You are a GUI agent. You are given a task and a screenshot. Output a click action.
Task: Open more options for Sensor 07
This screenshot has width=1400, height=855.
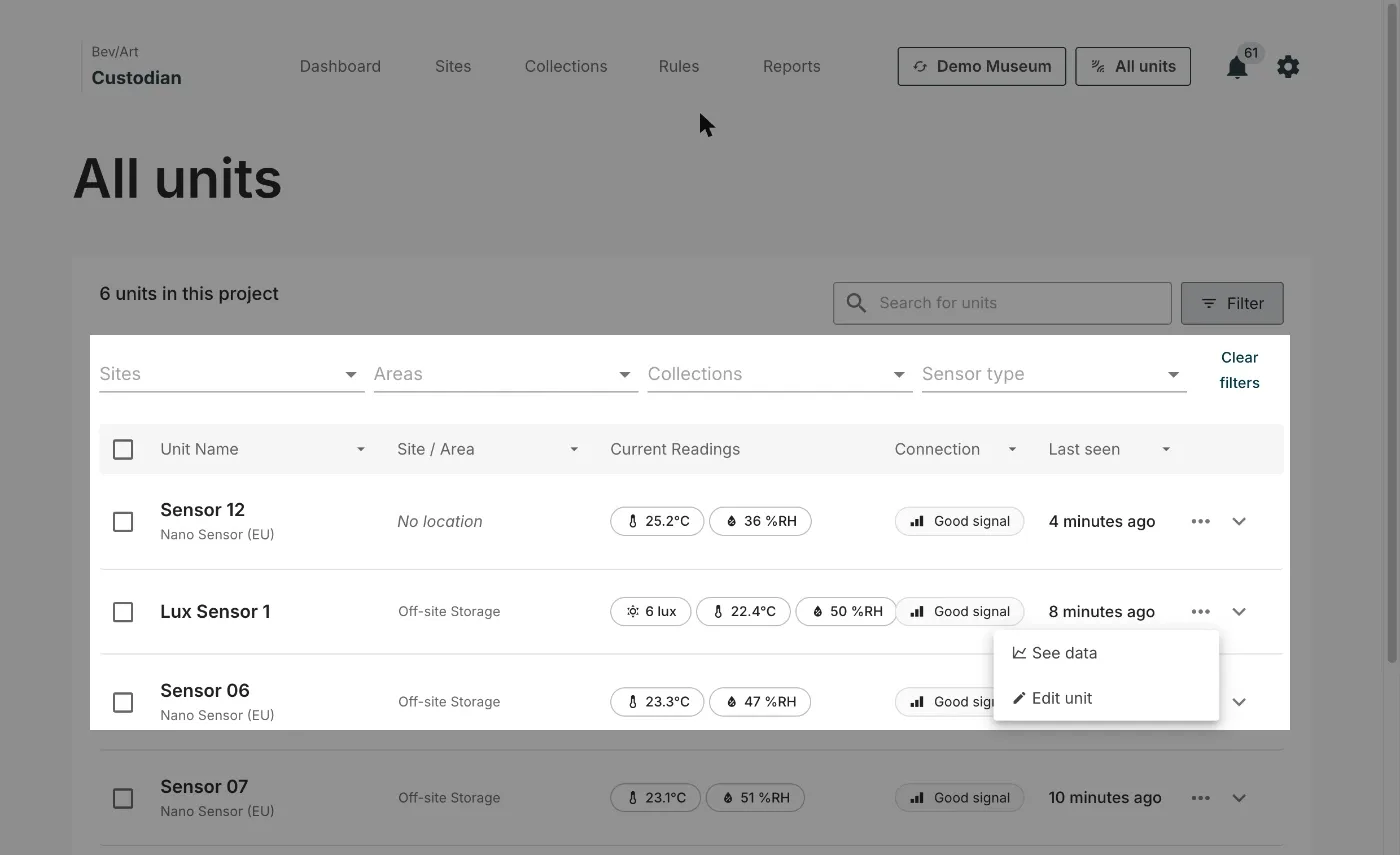click(1200, 798)
